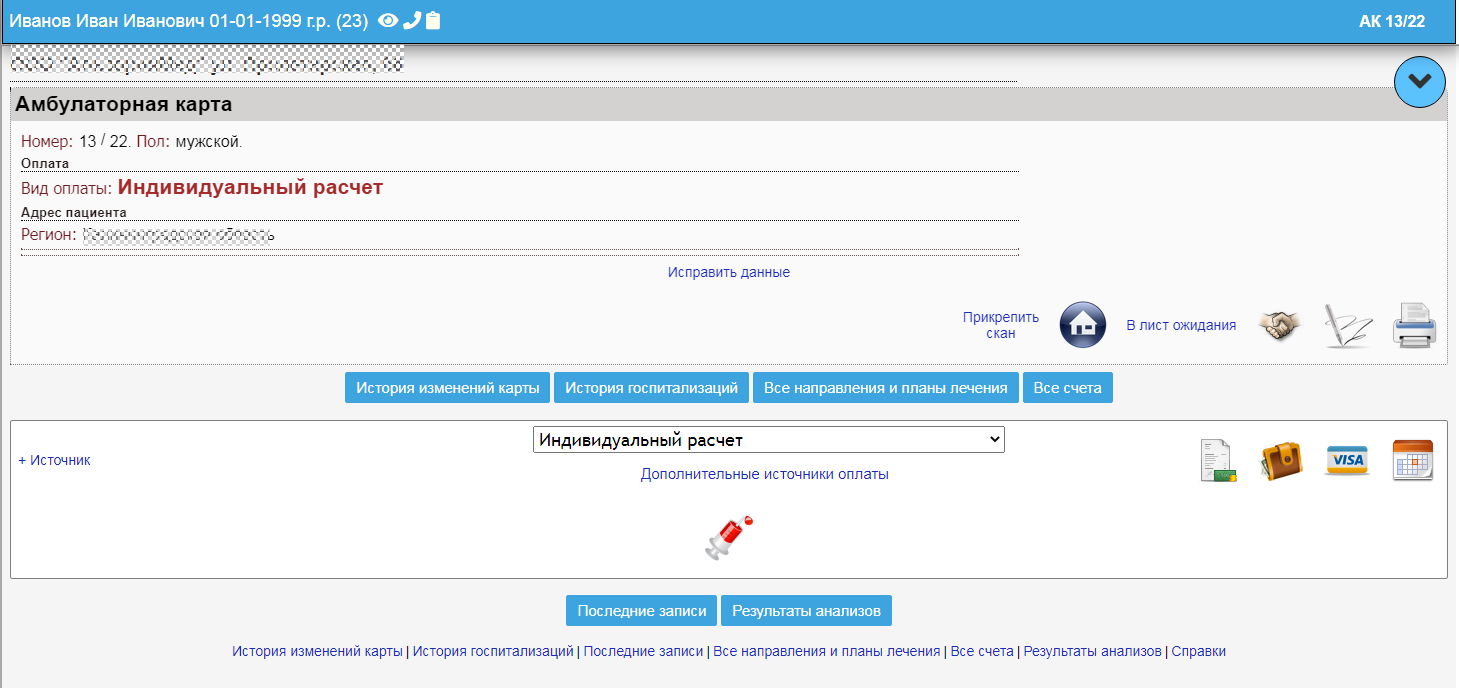The width and height of the screenshot is (1459, 688).
Task: Open the payment type dropdown 'Индивидуальный расчет'
Action: (768, 440)
